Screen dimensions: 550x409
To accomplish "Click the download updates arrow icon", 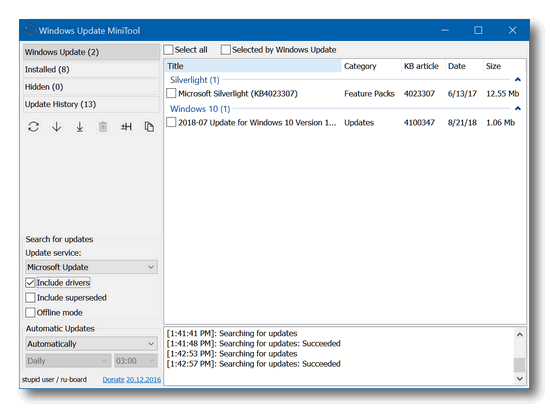I will click(x=56, y=127).
